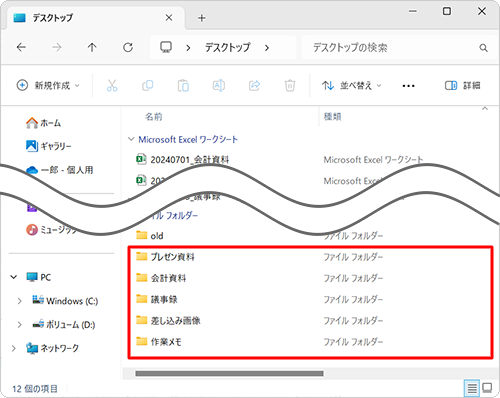Refresh the Desktop folder view
500x398 pixels.
pos(128,48)
